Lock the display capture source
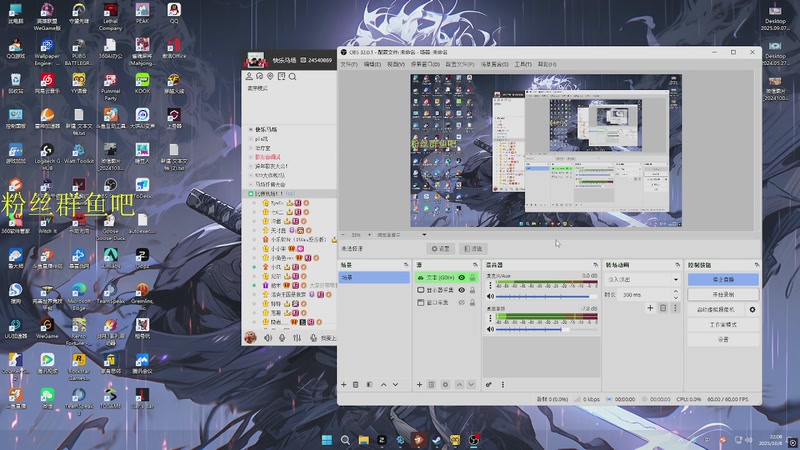Image resolution: width=800 pixels, height=450 pixels. coord(472,290)
